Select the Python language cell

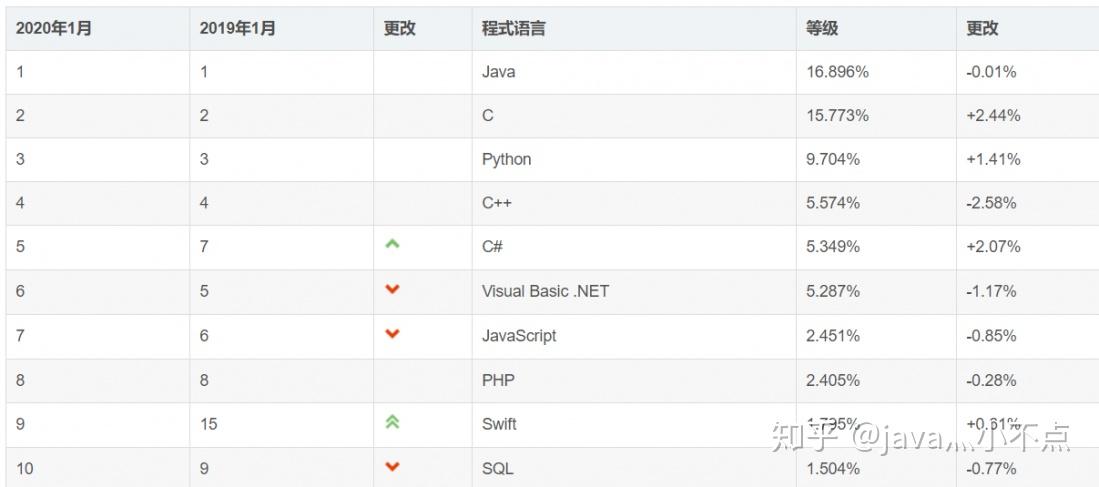[x=507, y=159]
